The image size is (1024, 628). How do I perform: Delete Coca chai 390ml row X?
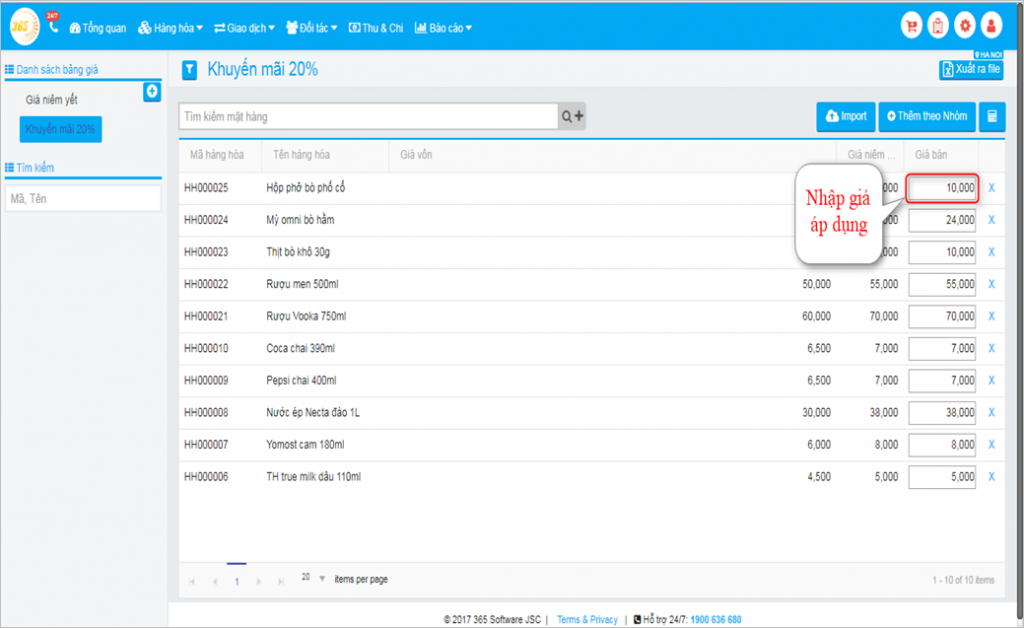pos(991,349)
